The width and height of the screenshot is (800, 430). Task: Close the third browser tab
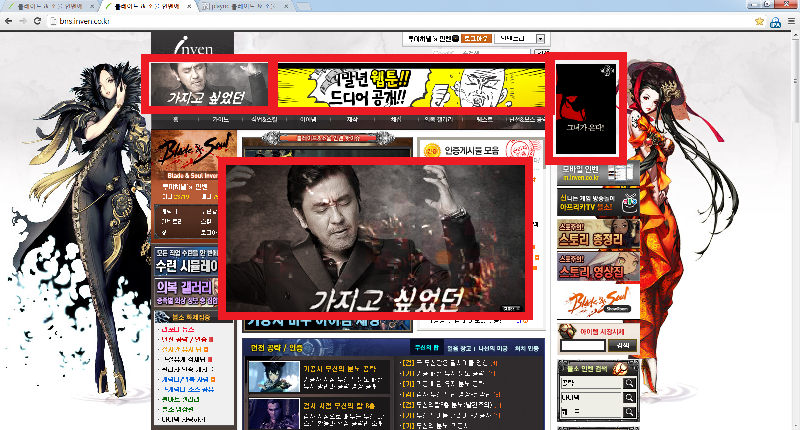click(x=286, y=7)
